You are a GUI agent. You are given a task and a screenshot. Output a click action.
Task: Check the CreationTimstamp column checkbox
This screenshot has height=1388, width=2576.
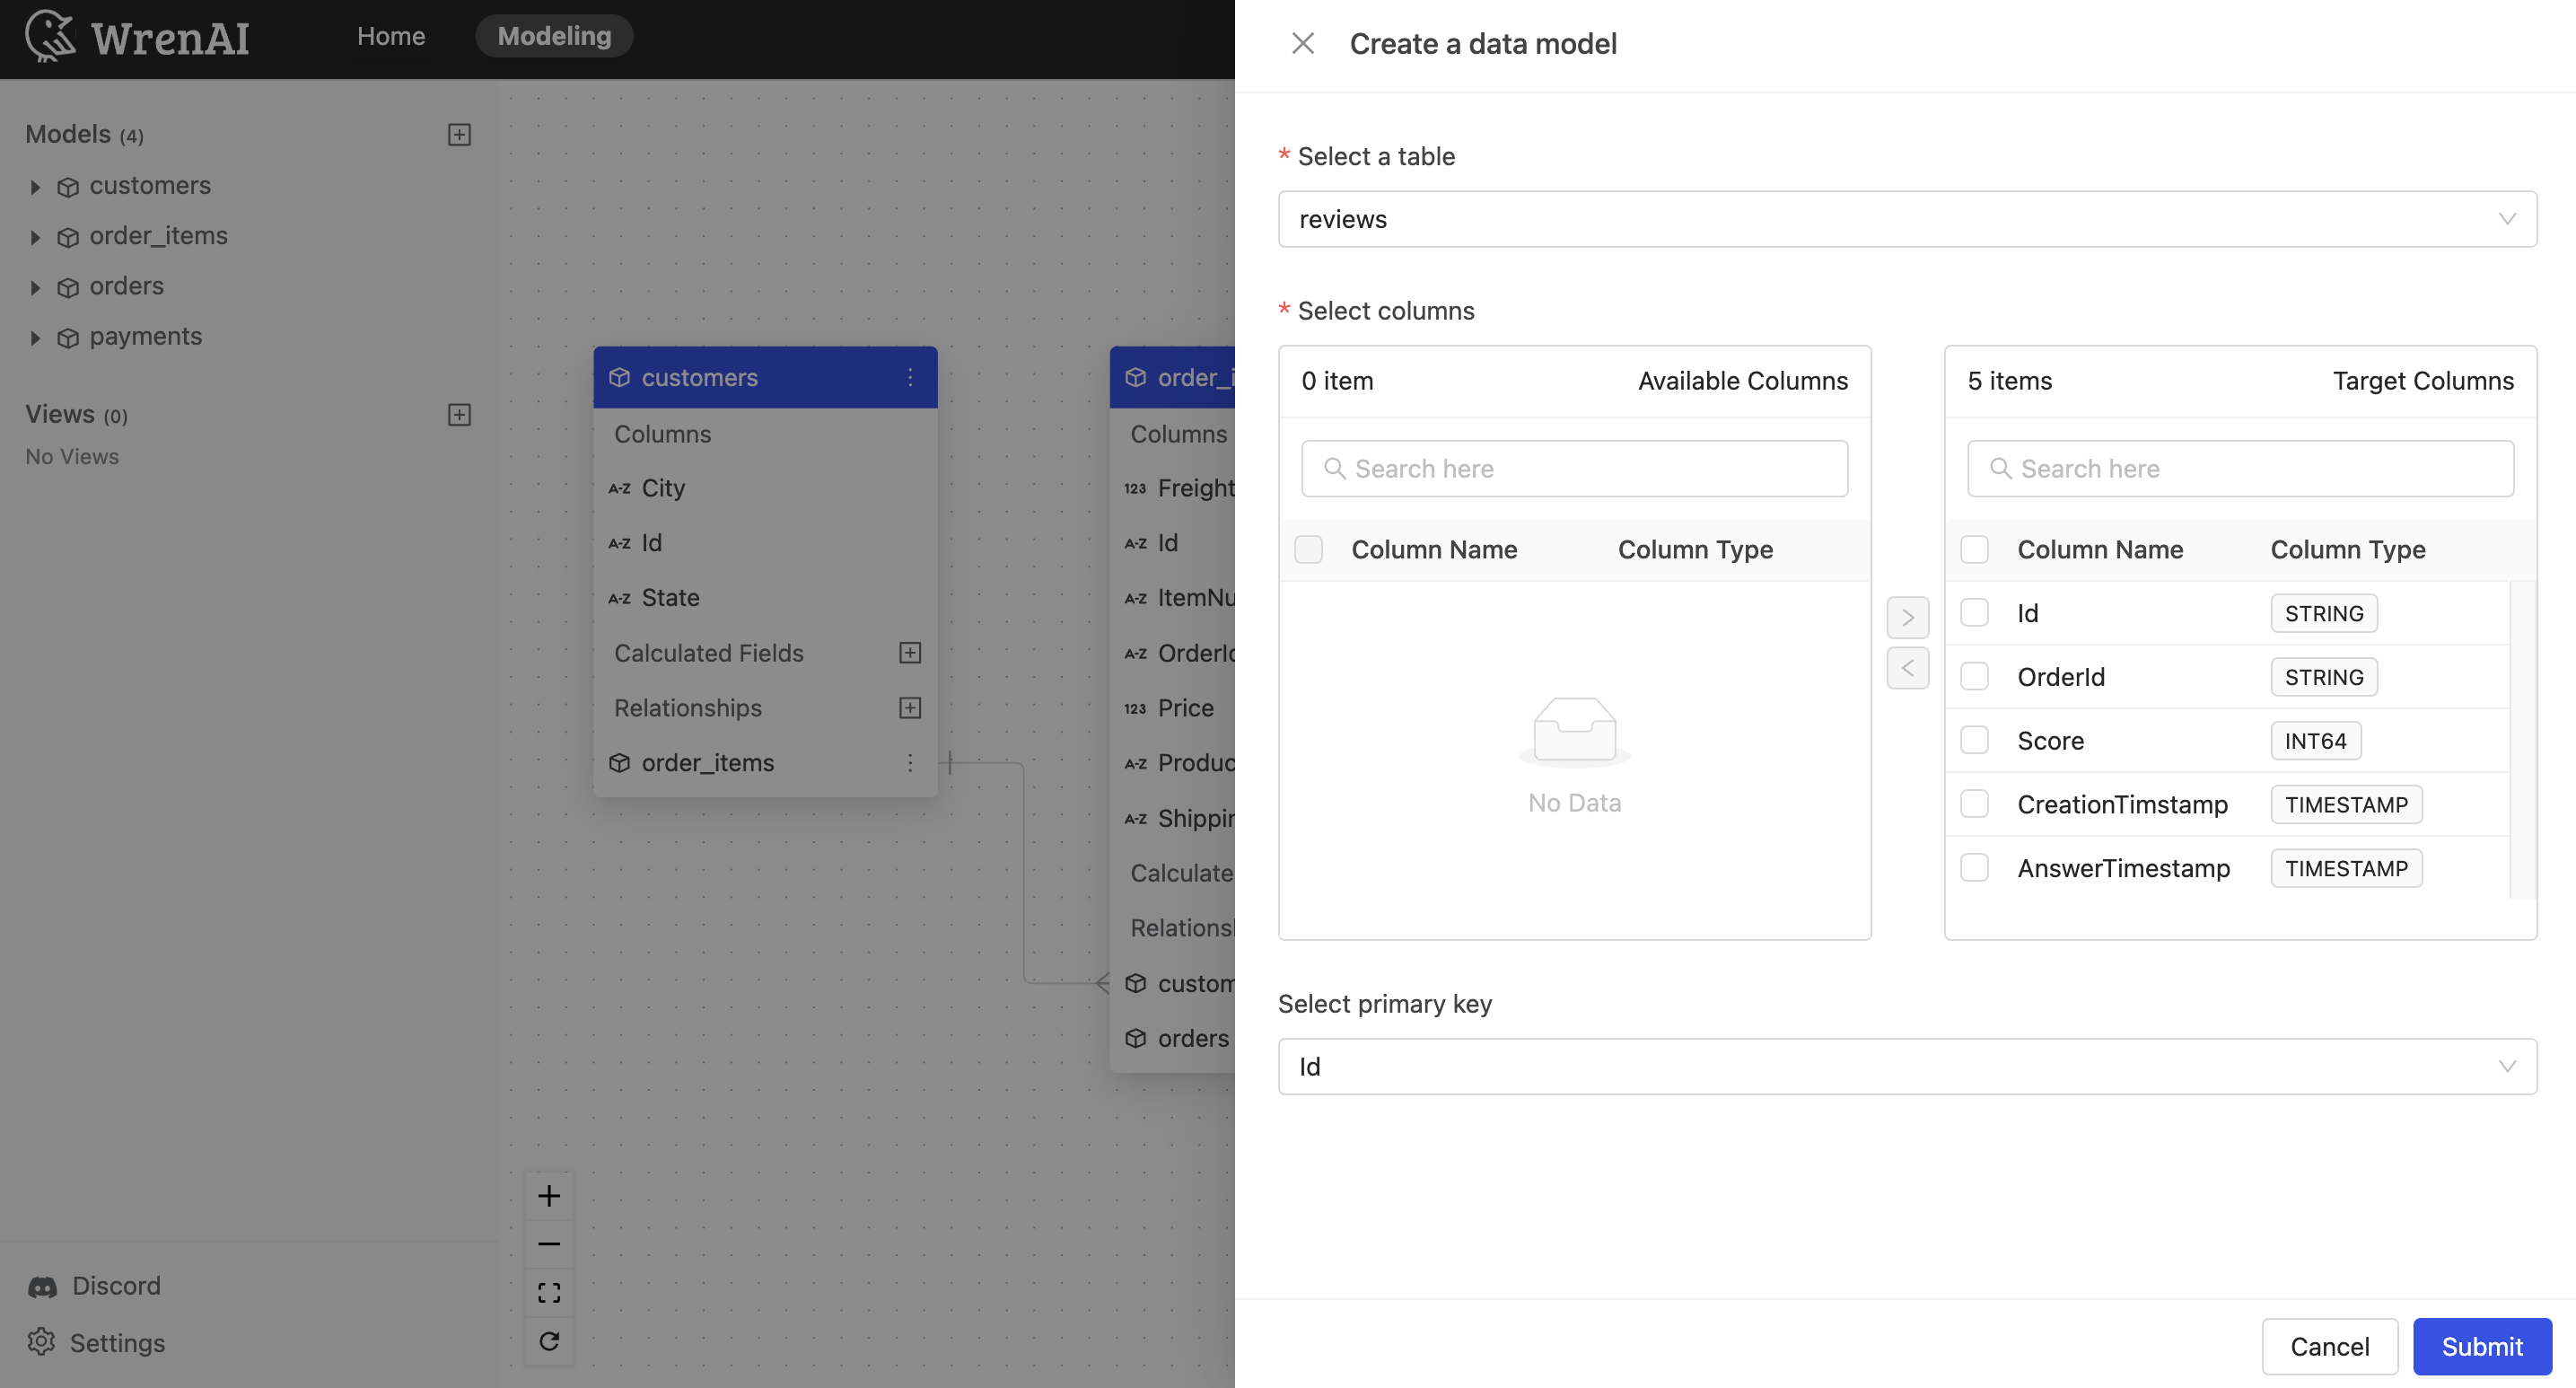click(1974, 804)
